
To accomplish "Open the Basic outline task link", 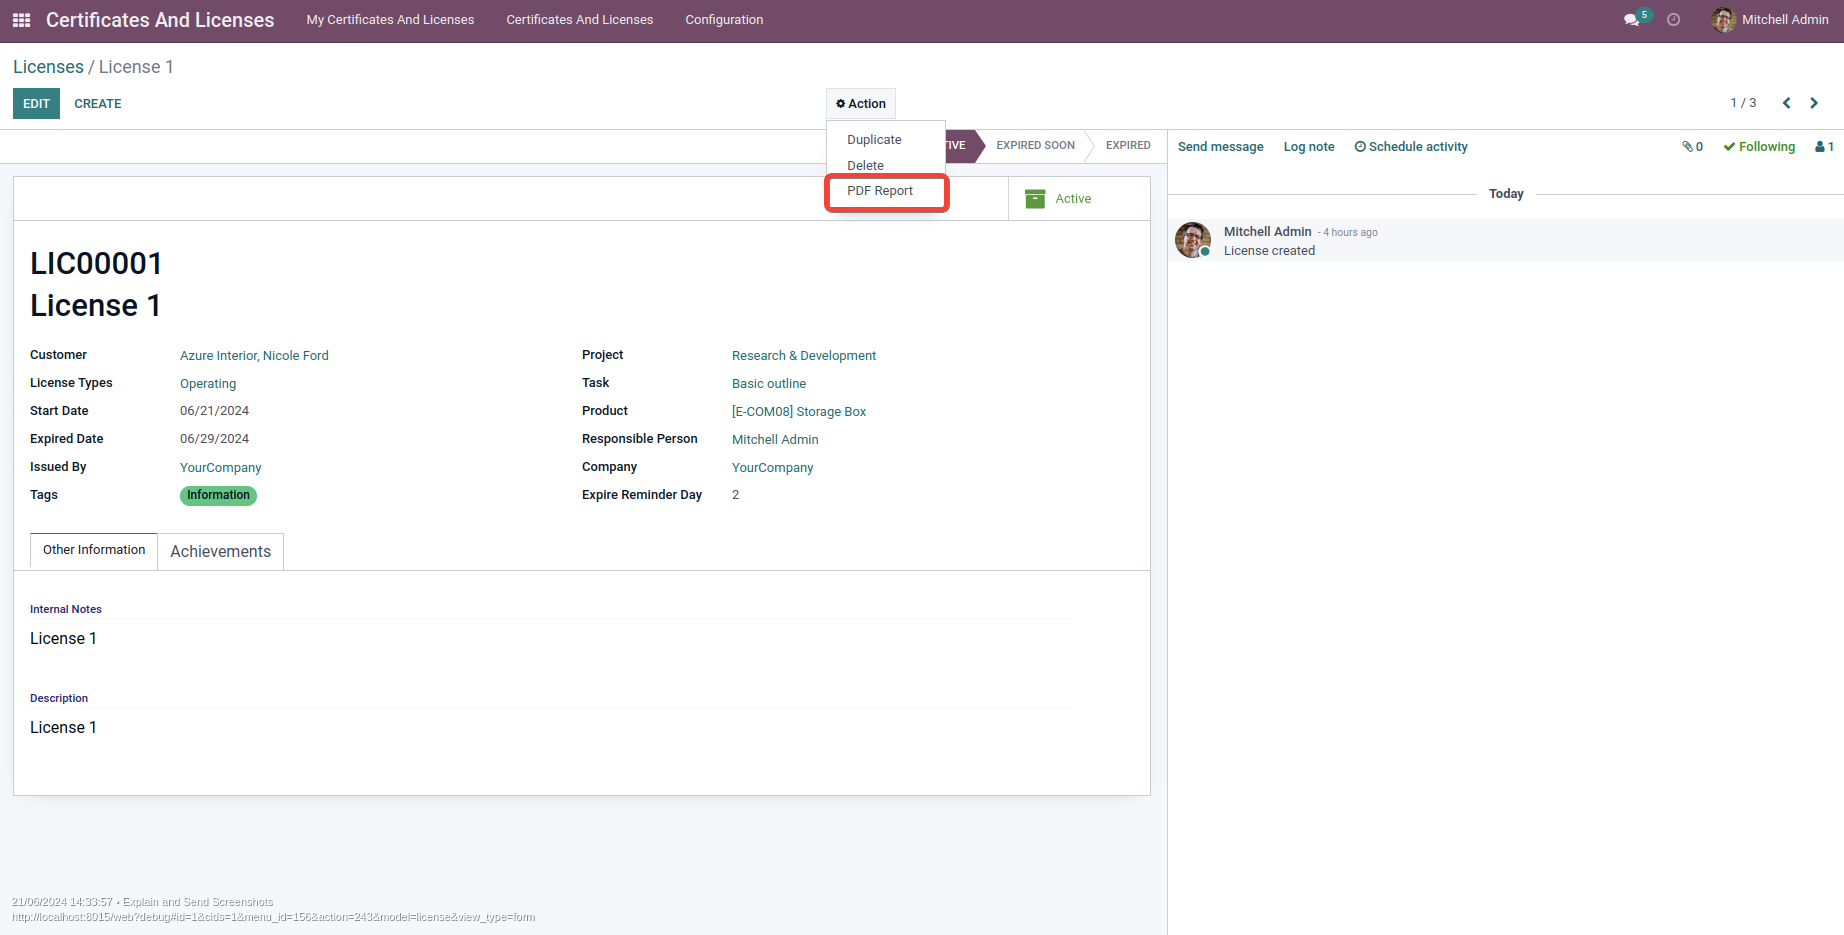I will tap(769, 384).
